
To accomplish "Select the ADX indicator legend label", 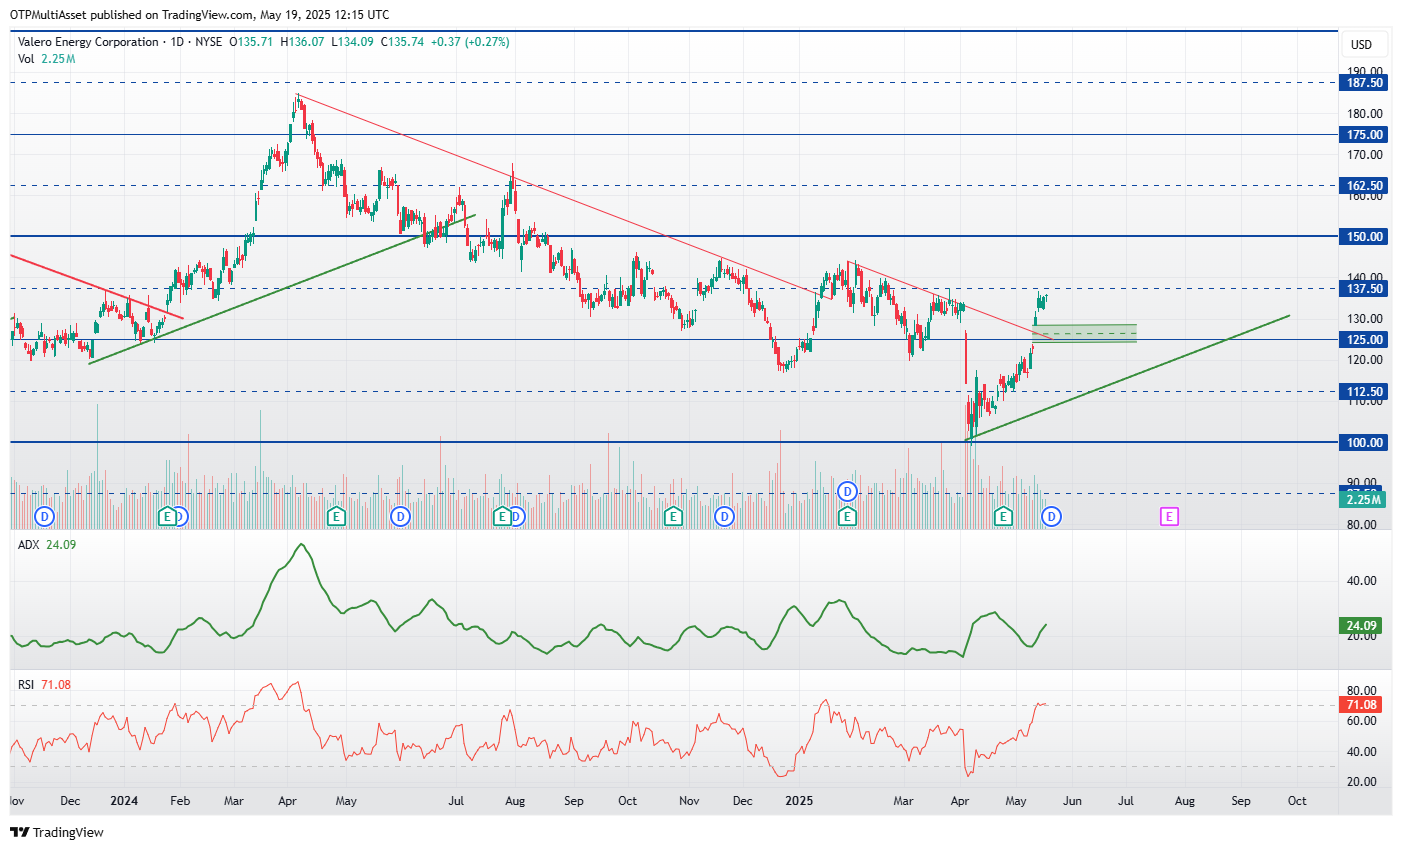I will [29, 544].
